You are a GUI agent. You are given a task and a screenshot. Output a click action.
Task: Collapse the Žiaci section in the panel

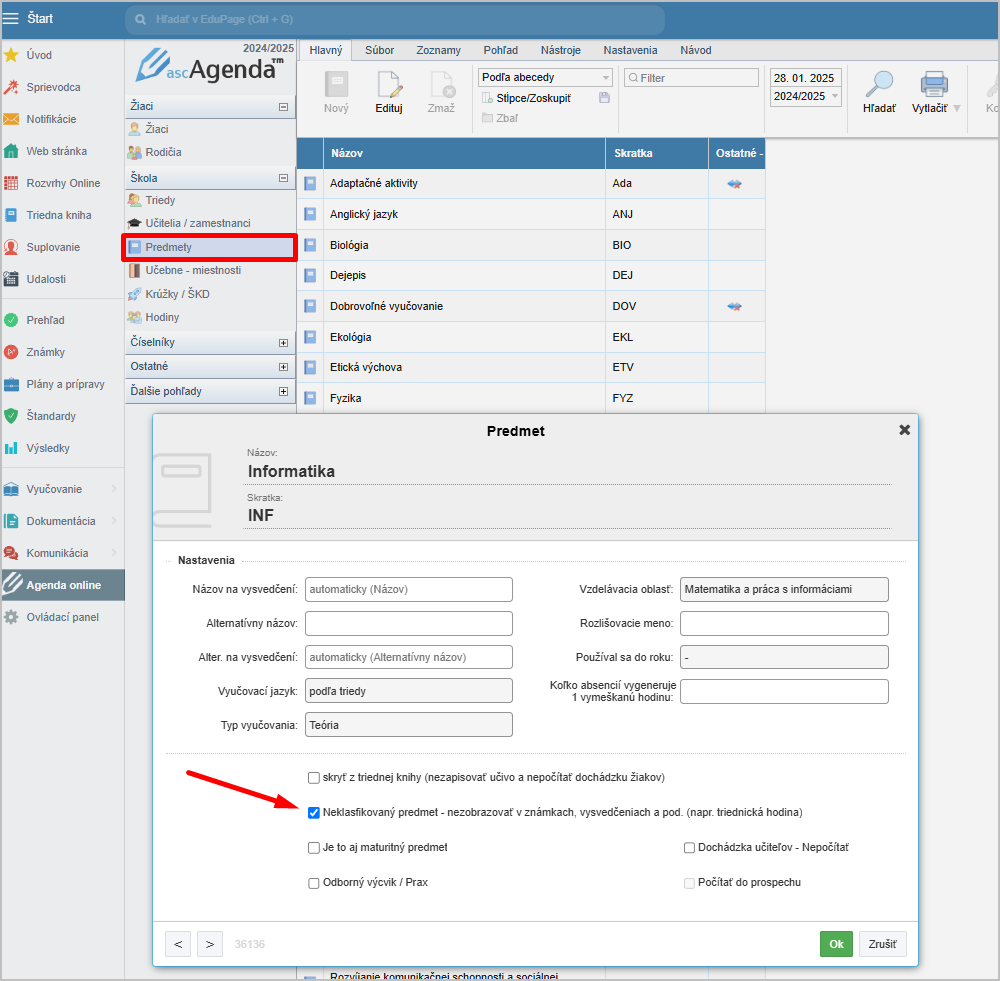pos(283,106)
